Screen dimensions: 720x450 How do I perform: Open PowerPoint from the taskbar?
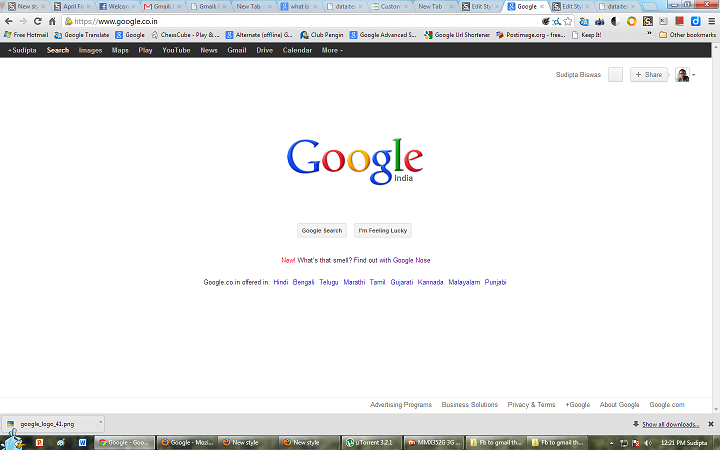(39, 443)
